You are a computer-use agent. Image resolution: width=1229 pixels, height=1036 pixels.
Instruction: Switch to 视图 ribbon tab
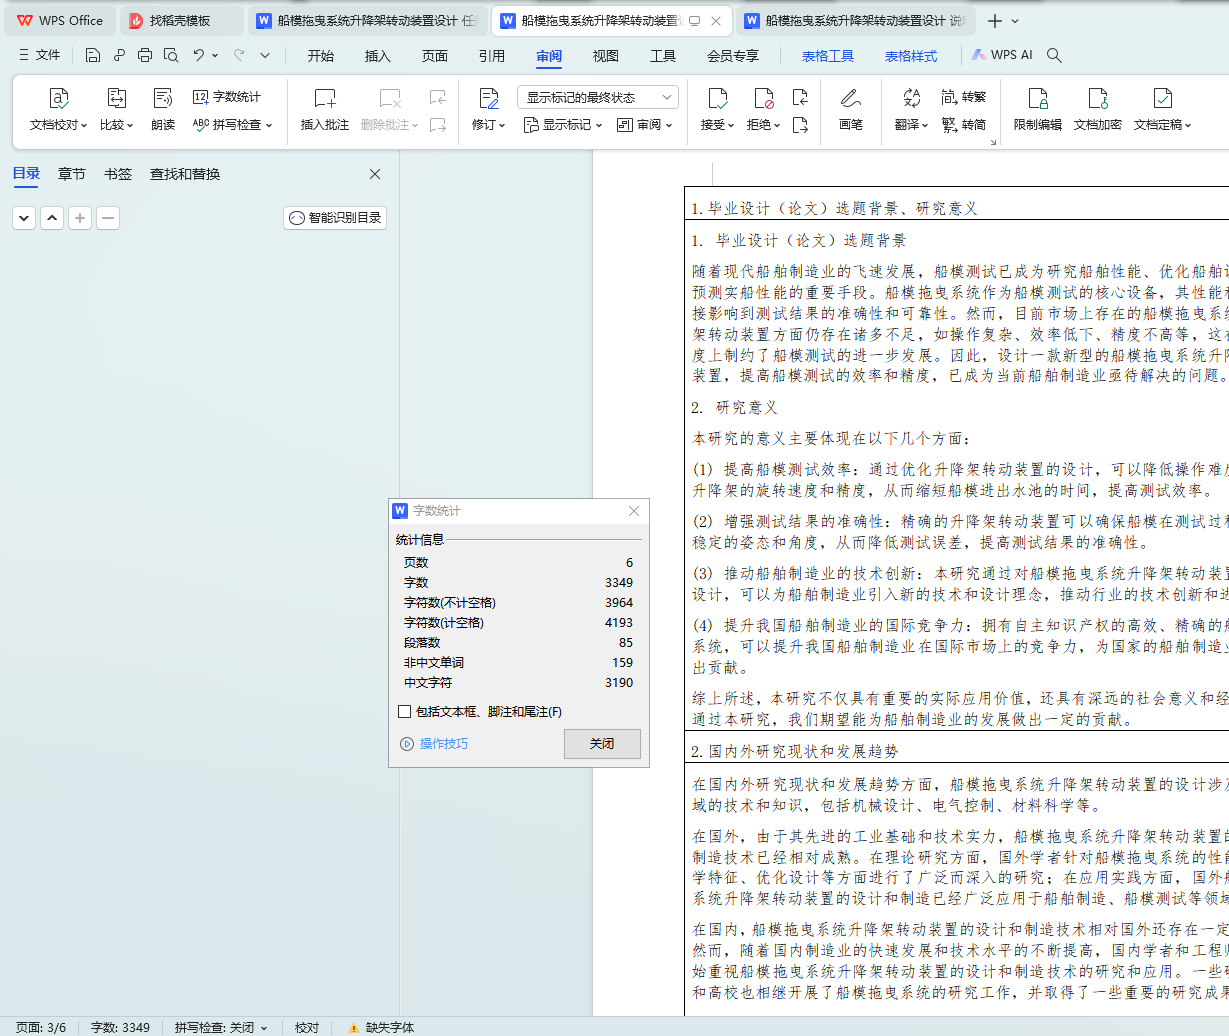click(x=606, y=56)
